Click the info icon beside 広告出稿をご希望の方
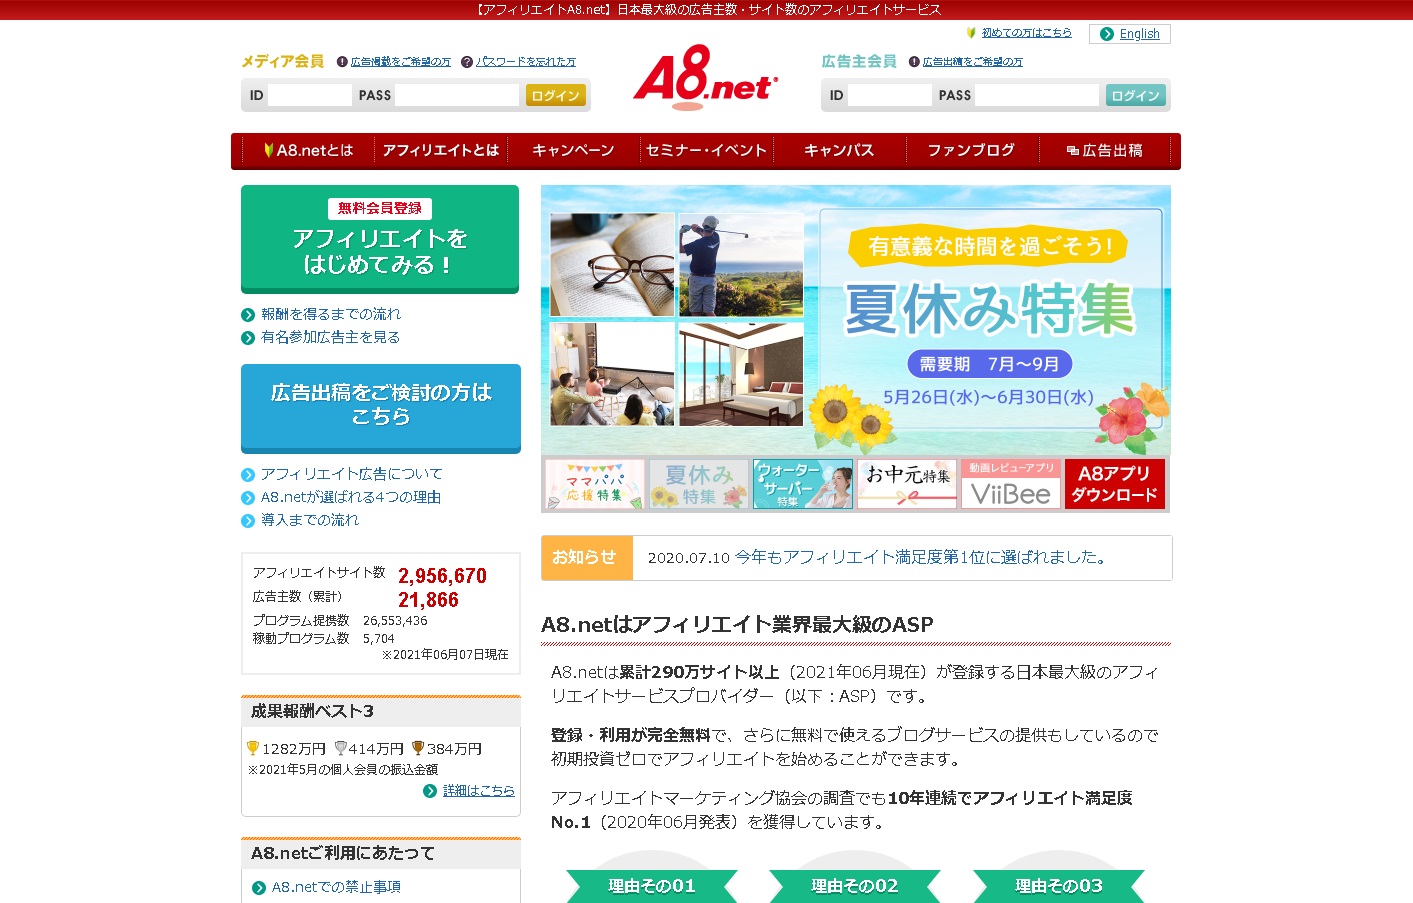 click(x=914, y=62)
